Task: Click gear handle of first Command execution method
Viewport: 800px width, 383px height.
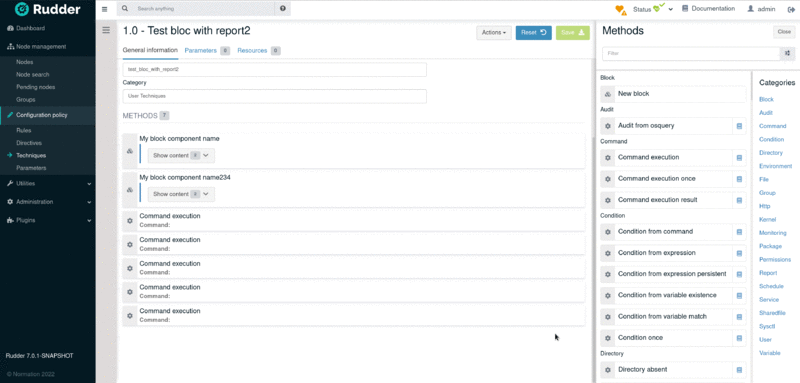Action: (x=130, y=220)
